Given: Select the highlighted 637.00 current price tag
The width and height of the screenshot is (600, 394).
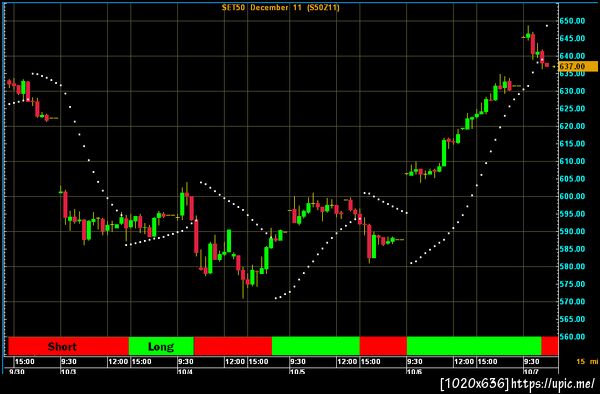Looking at the screenshot, I should [578, 66].
